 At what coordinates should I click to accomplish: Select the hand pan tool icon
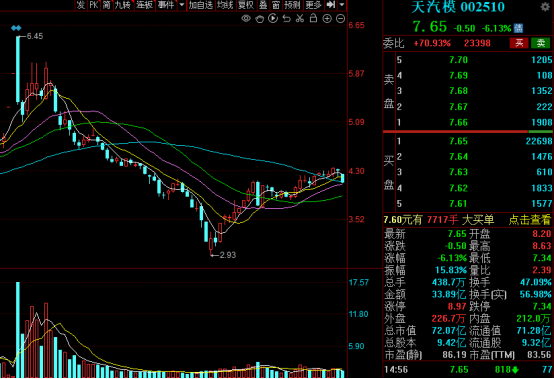pos(259,19)
